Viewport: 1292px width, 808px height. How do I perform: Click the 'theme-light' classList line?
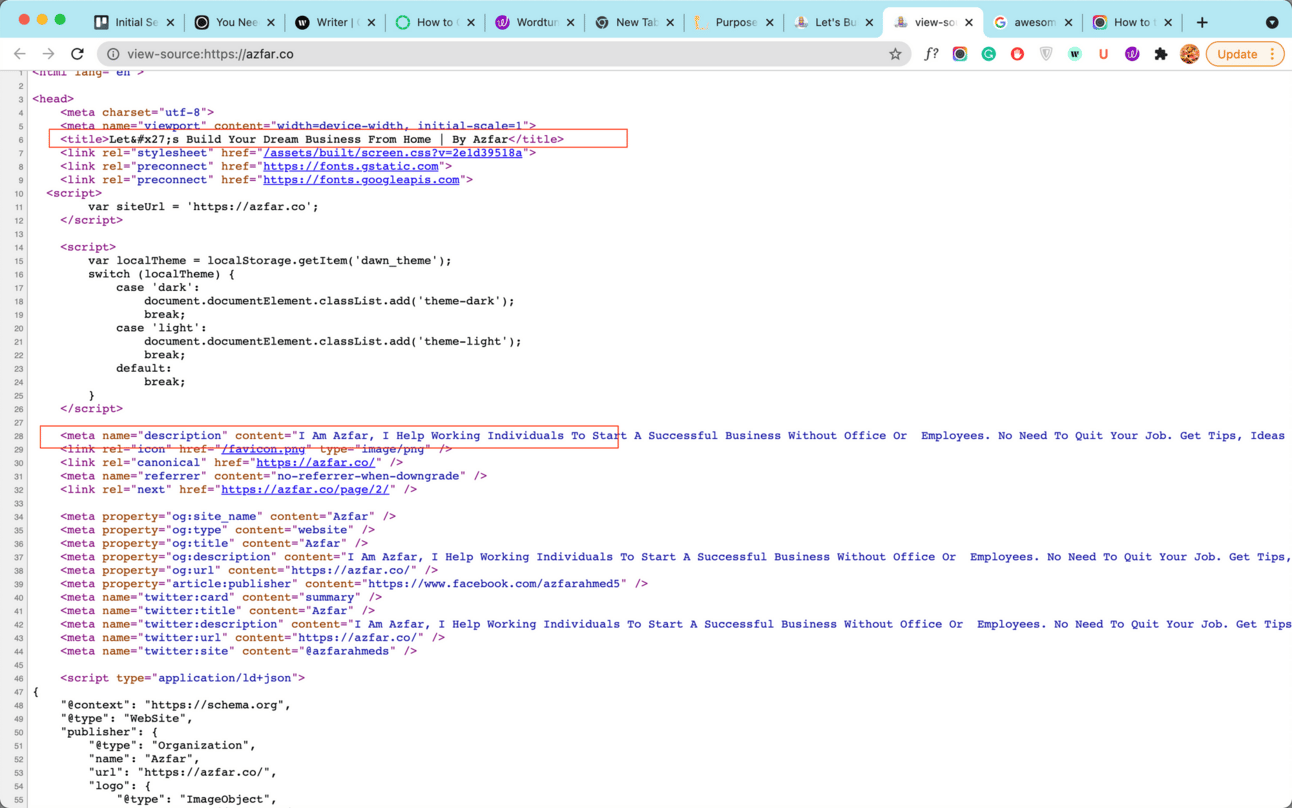[333, 341]
